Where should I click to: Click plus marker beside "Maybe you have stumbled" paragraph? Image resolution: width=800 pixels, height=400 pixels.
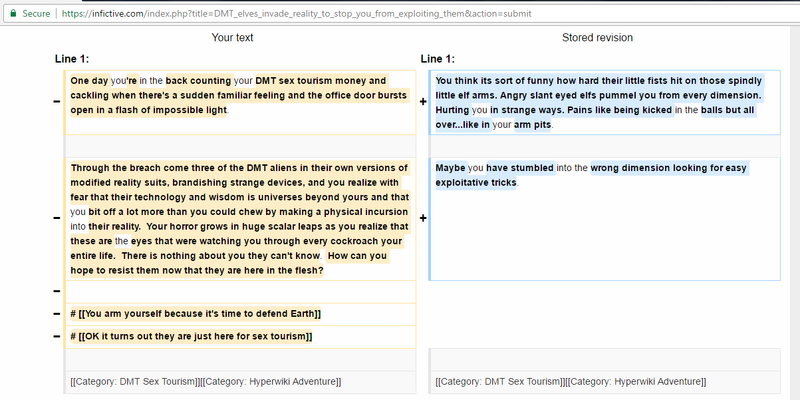click(423, 218)
